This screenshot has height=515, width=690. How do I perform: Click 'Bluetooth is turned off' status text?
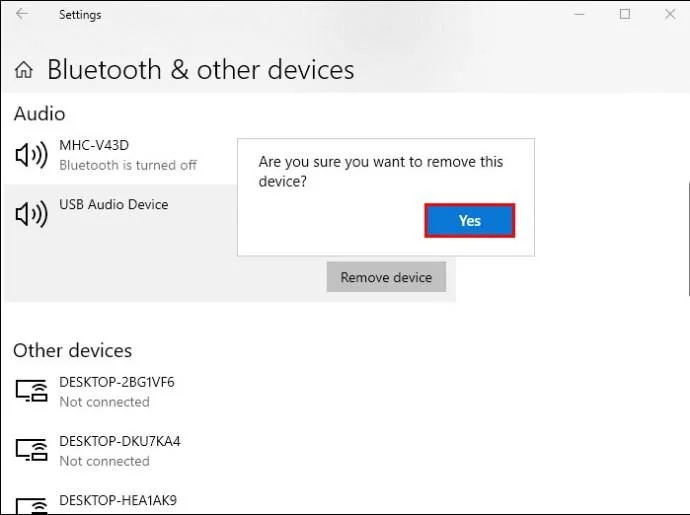tap(128, 165)
